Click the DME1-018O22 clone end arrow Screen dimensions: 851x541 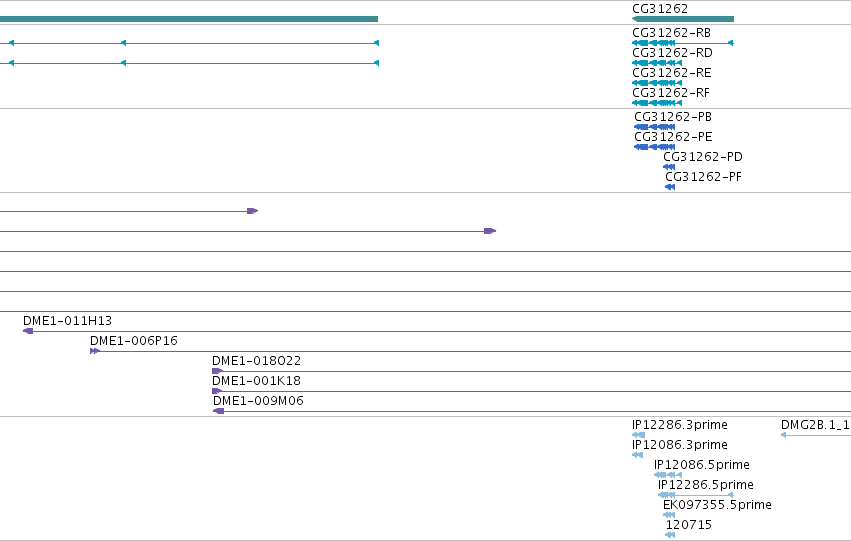[x=218, y=371]
